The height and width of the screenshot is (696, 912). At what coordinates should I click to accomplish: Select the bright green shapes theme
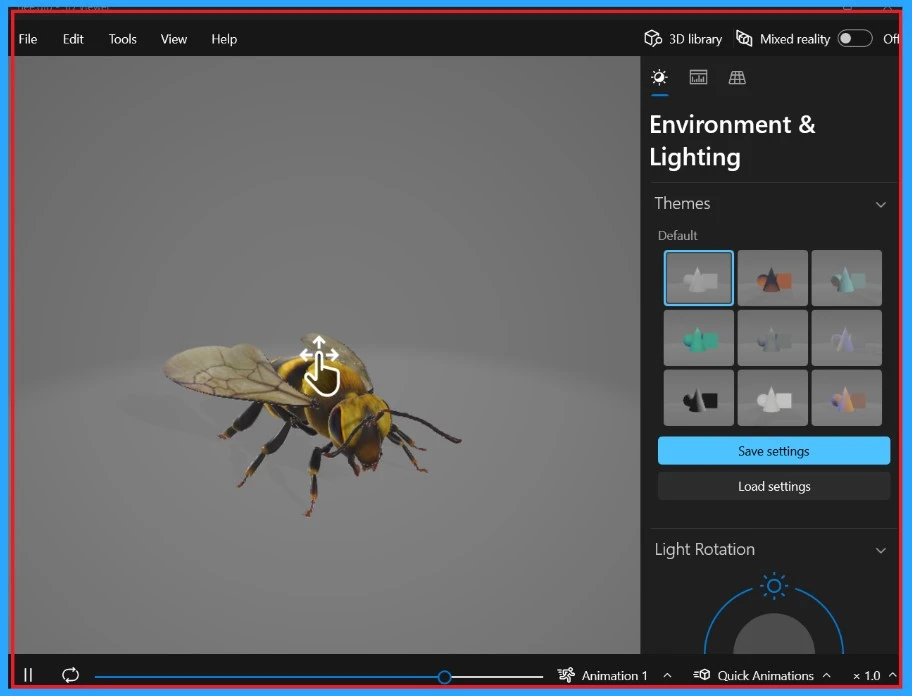tap(699, 338)
